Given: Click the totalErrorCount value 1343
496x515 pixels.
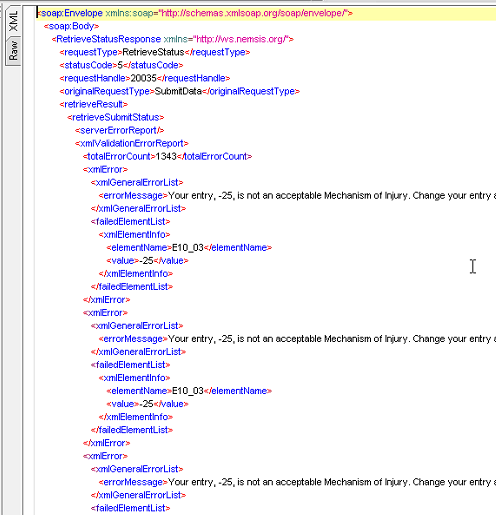Looking at the screenshot, I should (x=166, y=156).
